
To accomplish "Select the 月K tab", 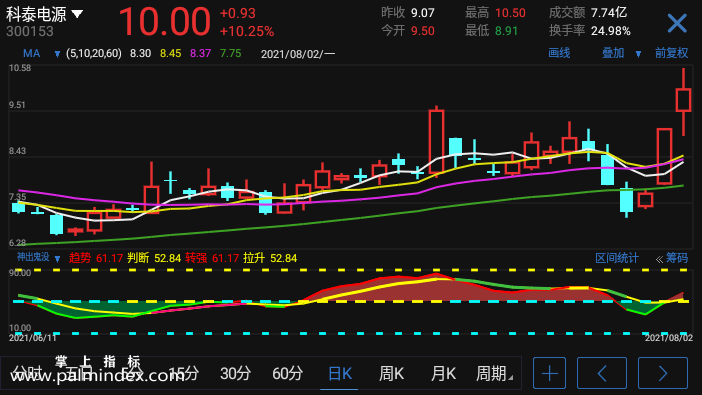I will coord(443,374).
